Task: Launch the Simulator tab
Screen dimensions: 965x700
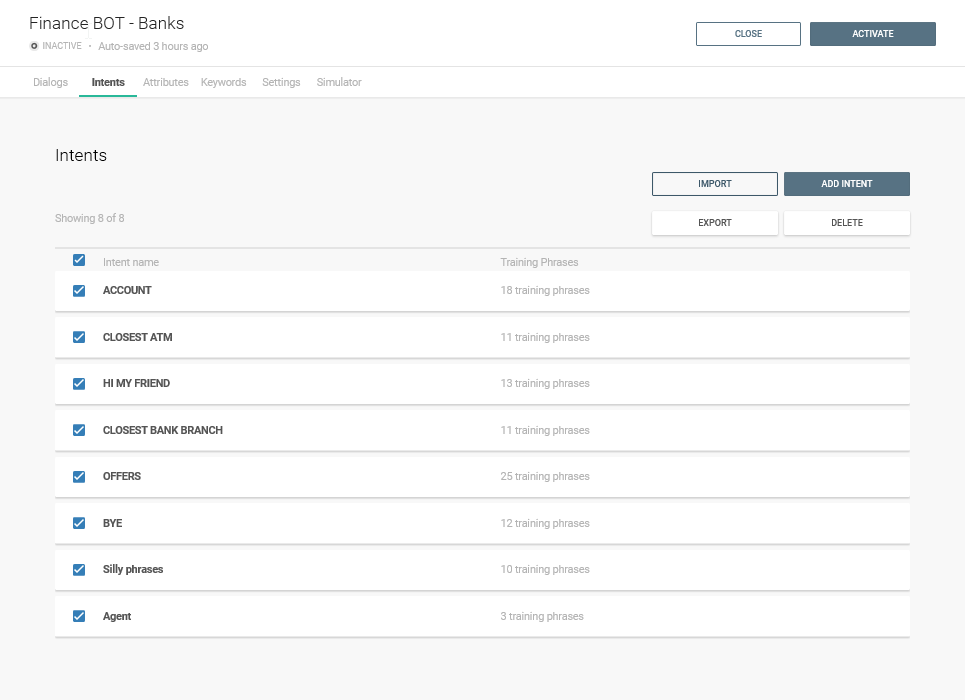Action: 339,82
